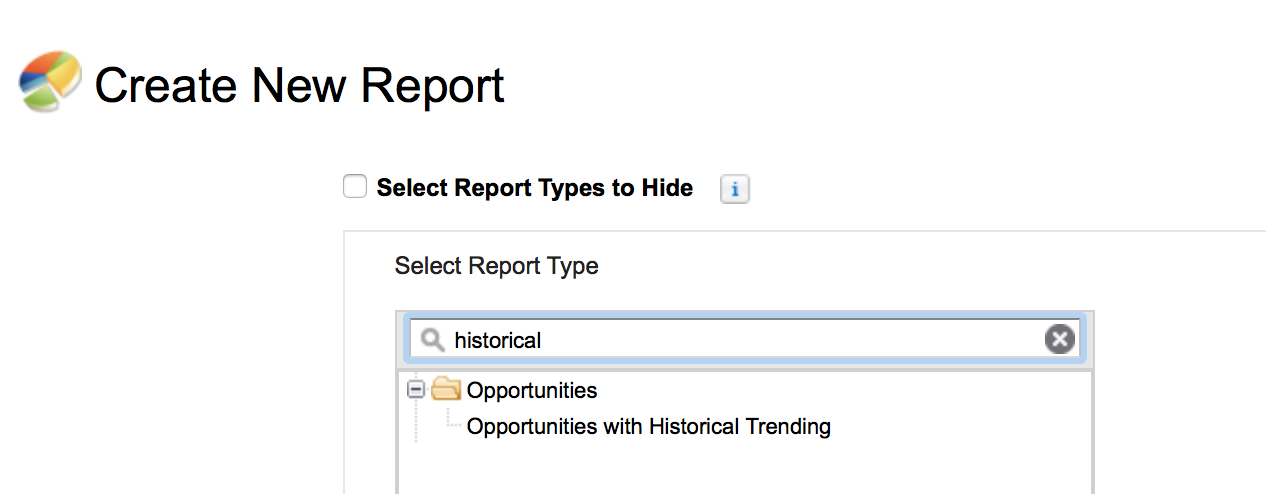Collapse the Opportunities folder with the minus icon
This screenshot has width=1266, height=494.
tap(417, 390)
